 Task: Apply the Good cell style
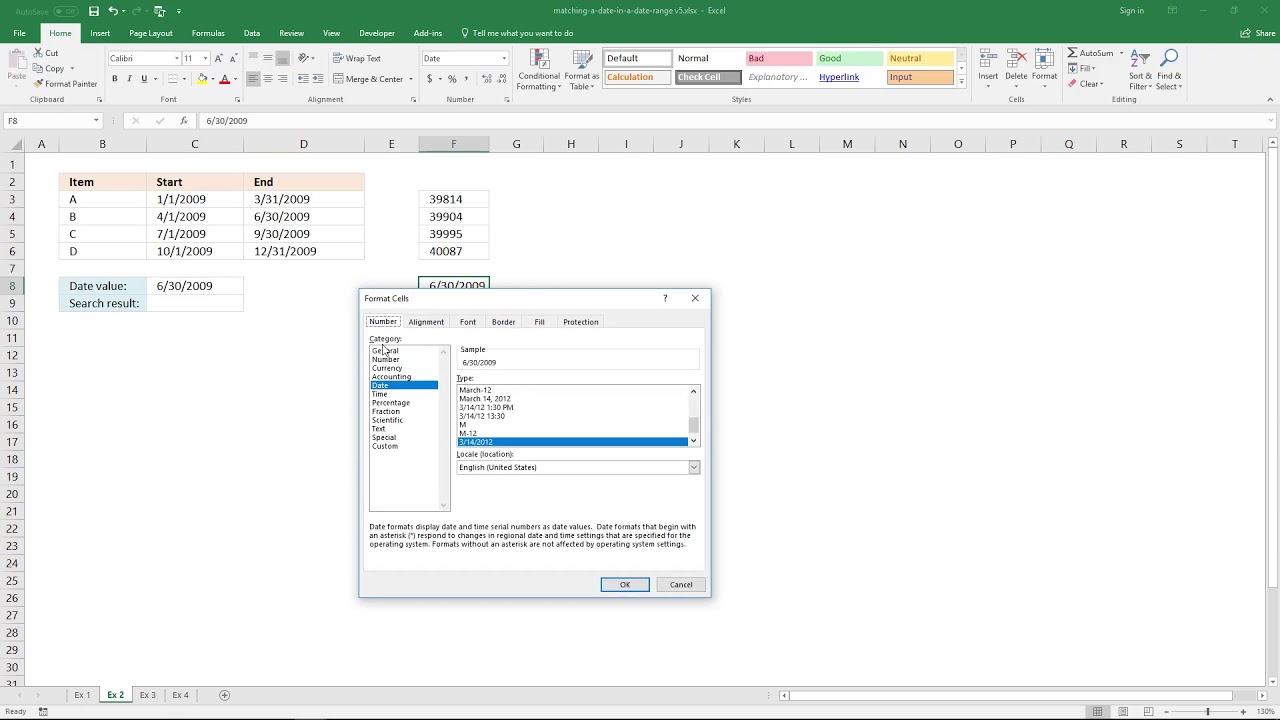(x=849, y=58)
